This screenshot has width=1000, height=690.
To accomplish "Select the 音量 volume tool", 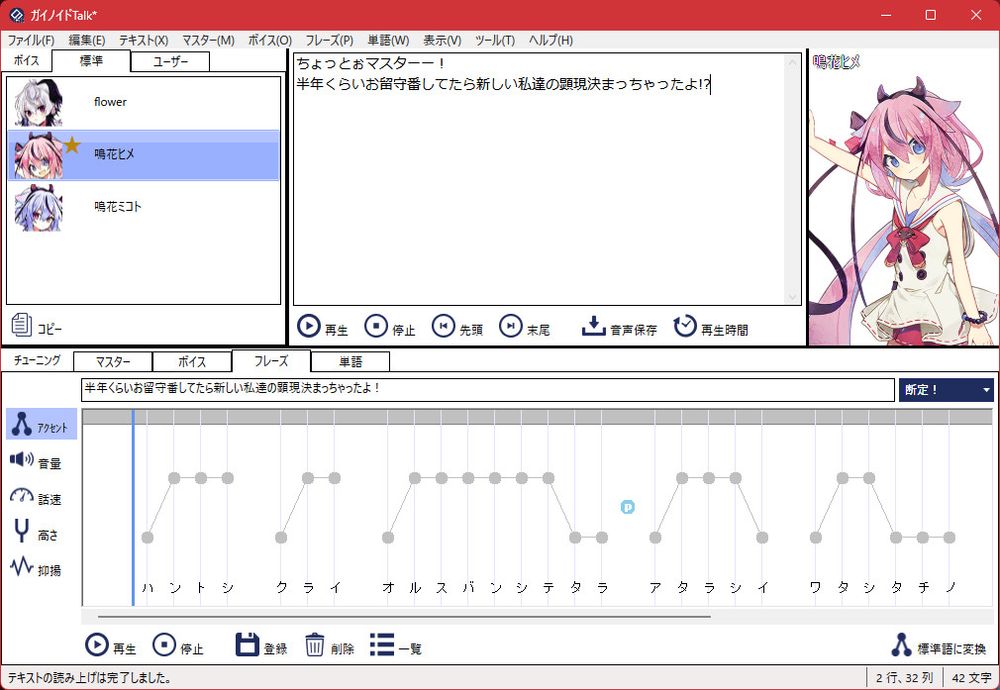I will [36, 461].
